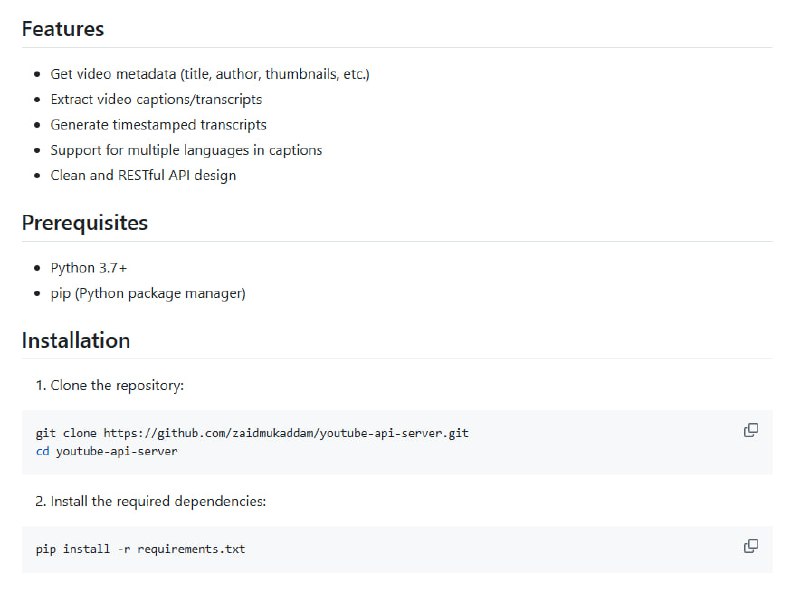Viewport: 800px width, 593px height.
Task: Copy the pip install command
Action: click(750, 546)
